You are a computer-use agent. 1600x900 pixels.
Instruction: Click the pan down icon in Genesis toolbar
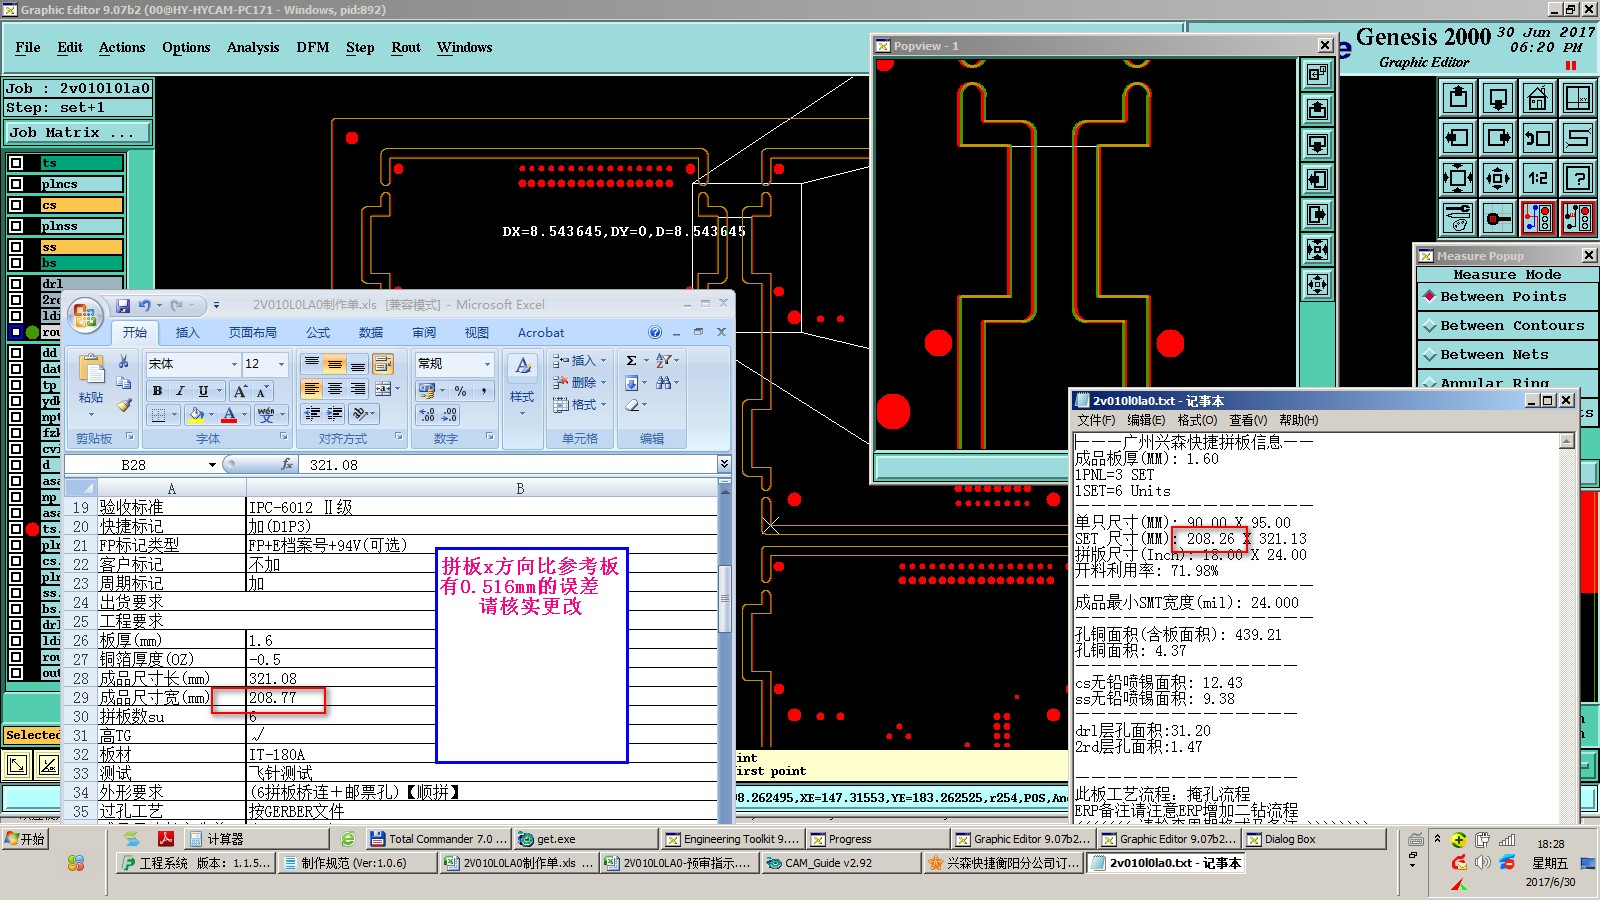(1498, 98)
